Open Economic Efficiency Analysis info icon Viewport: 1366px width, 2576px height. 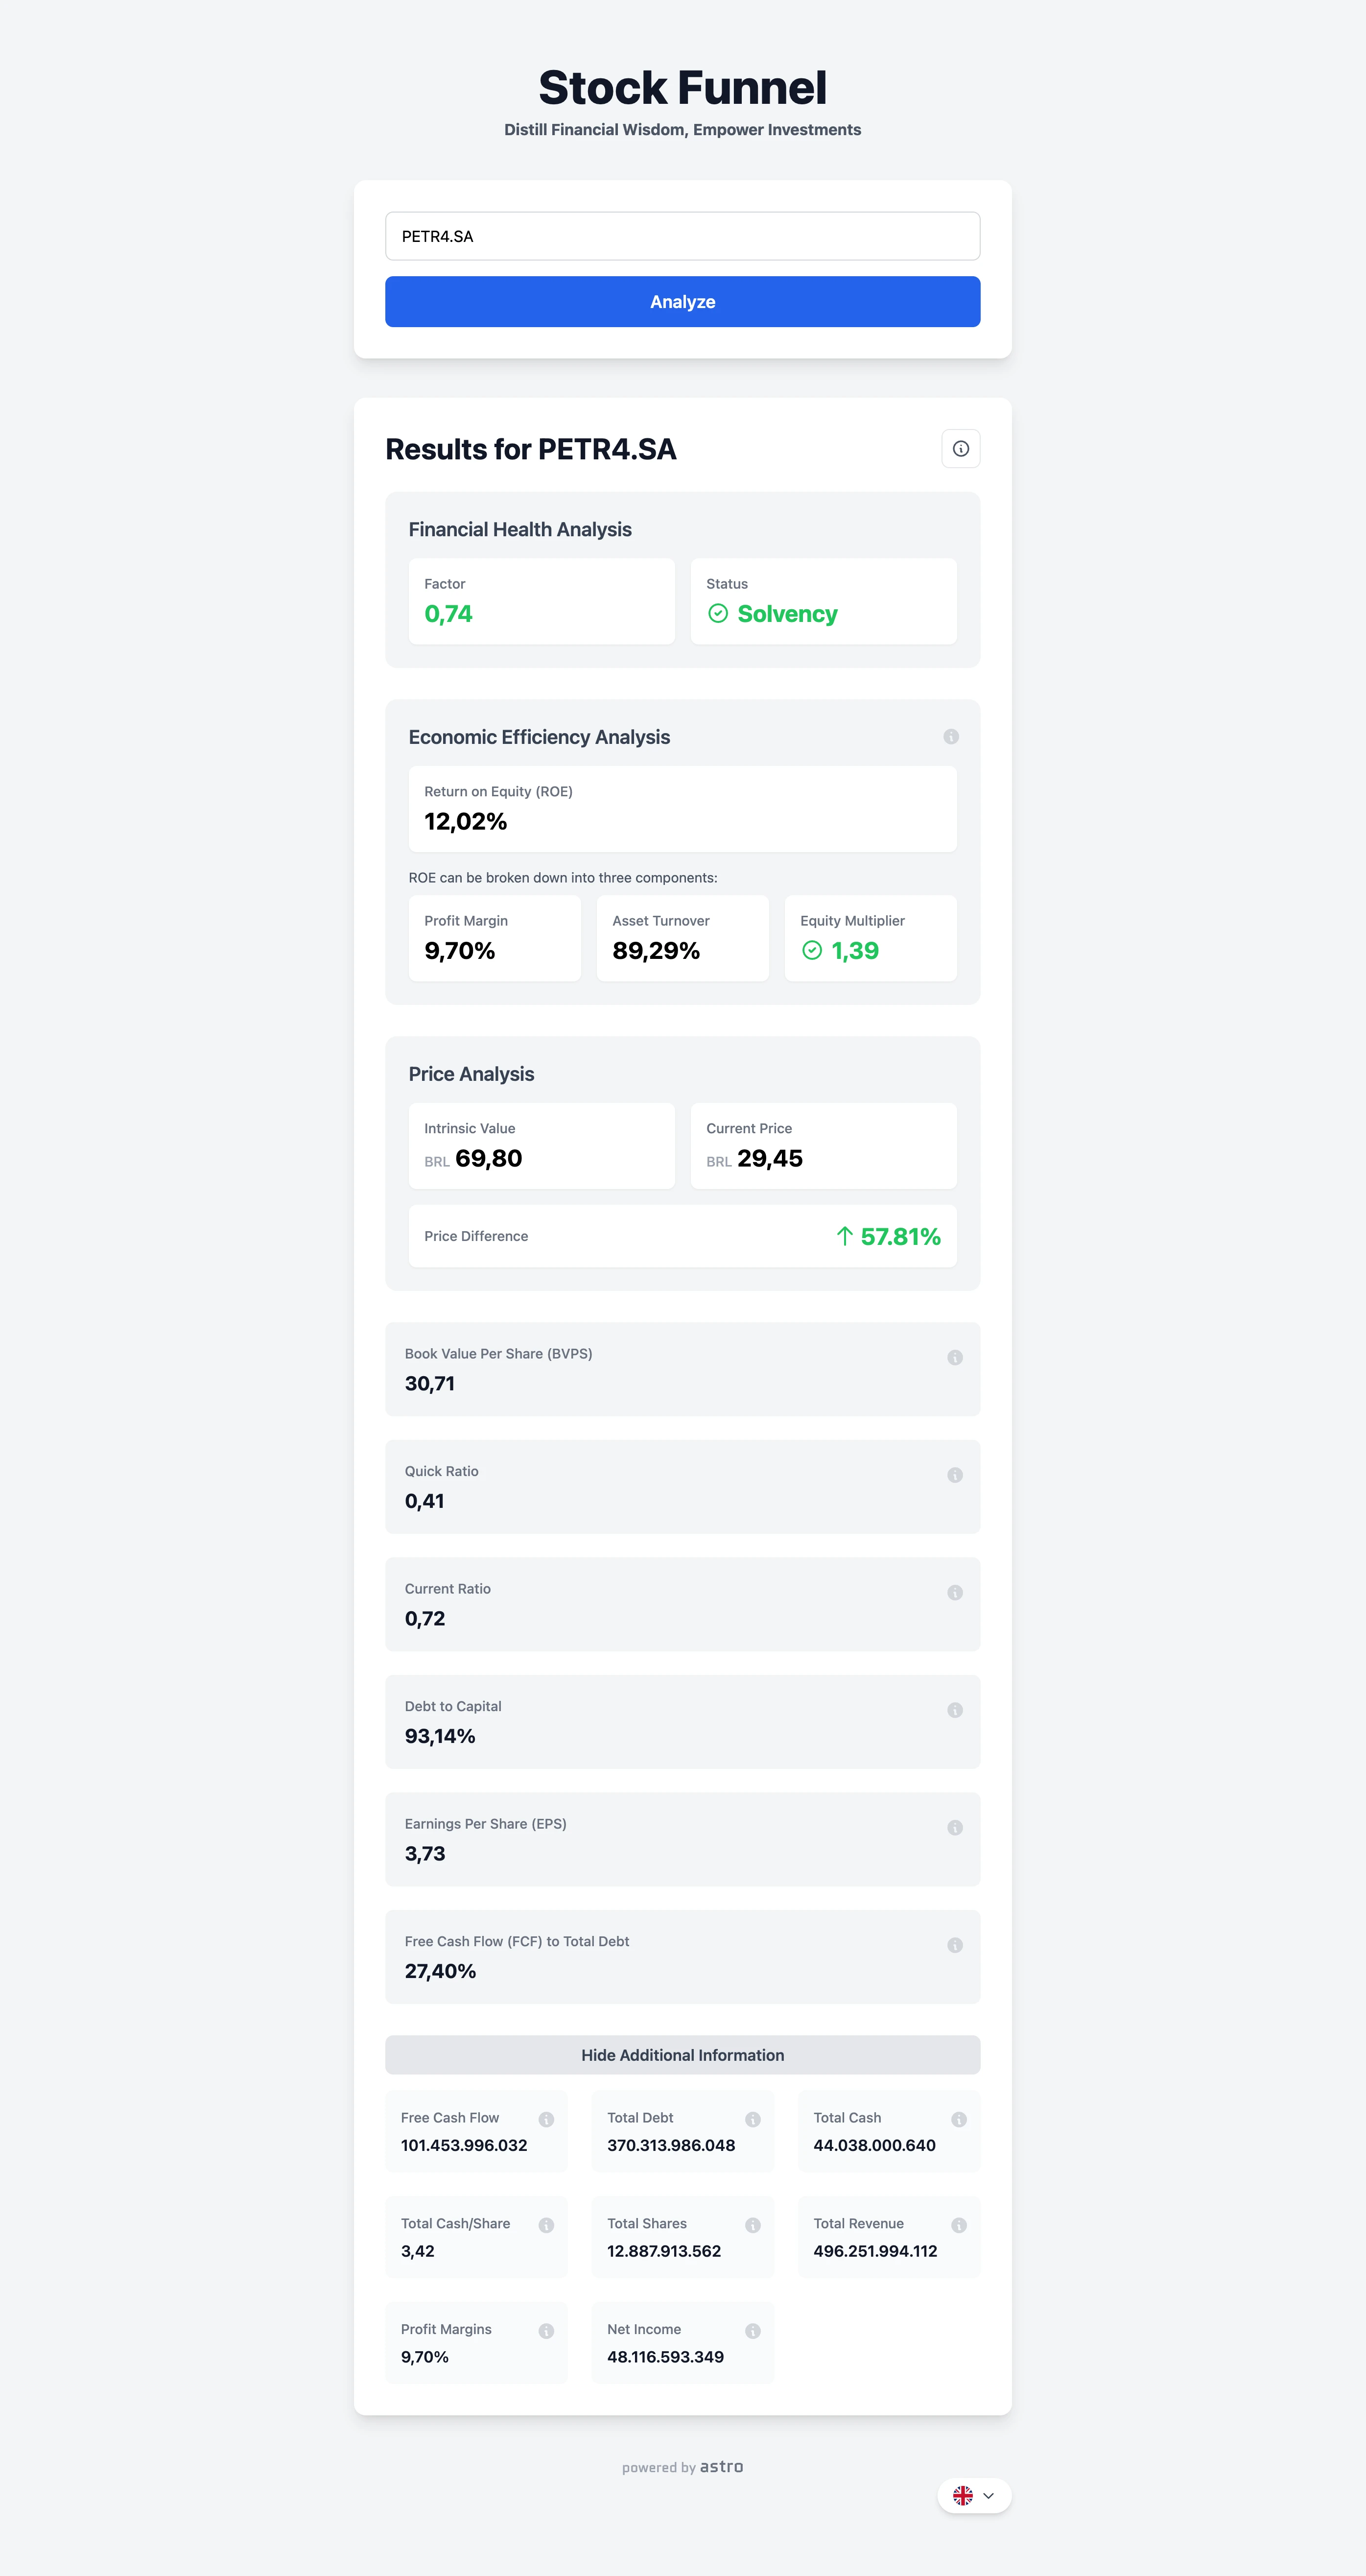point(951,737)
